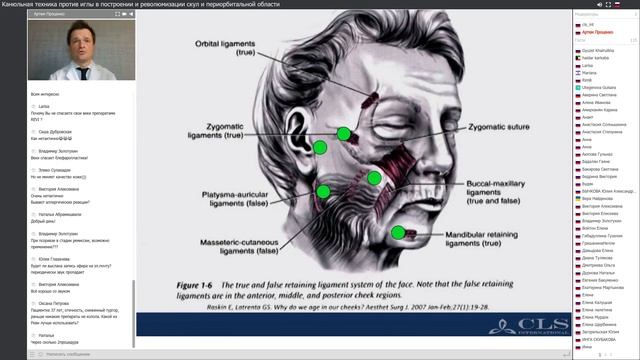
Task: Enter fullscreen mode from top bar
Action: [x=608, y=4]
